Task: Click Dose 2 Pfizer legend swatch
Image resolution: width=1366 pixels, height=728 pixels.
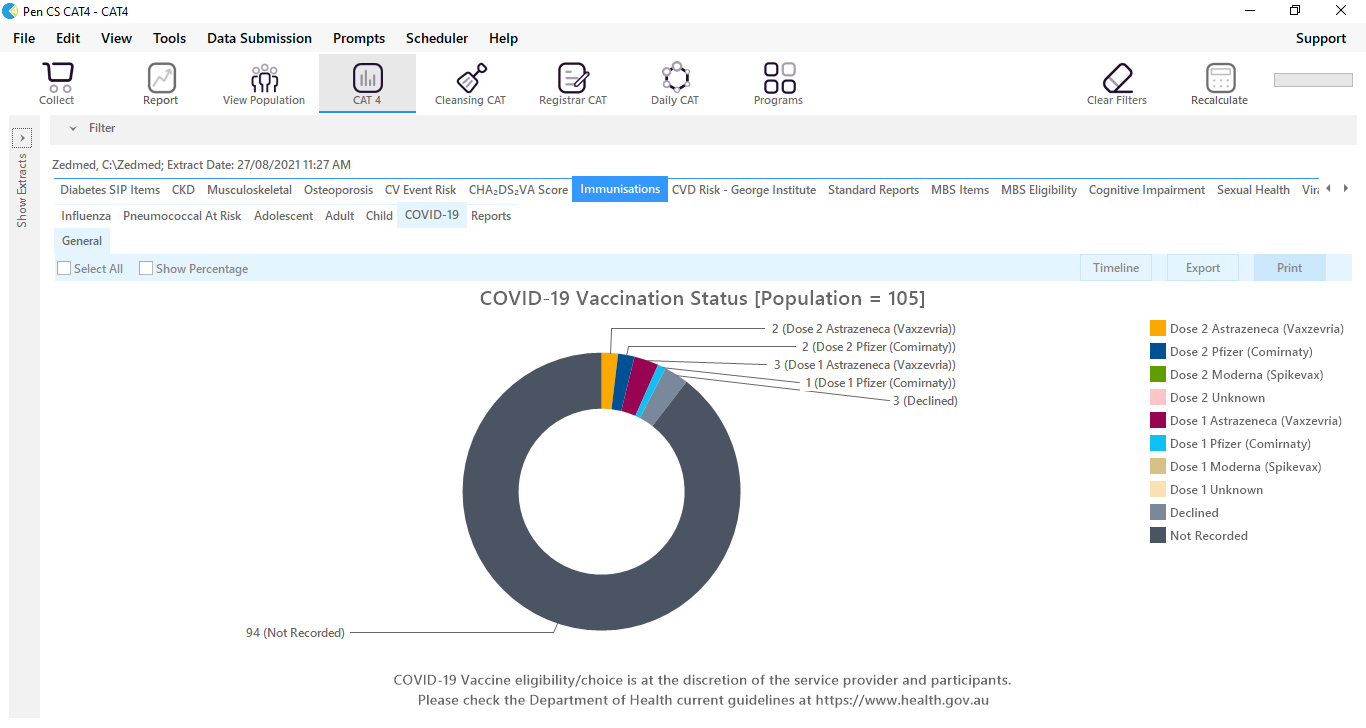Action: click(1158, 351)
